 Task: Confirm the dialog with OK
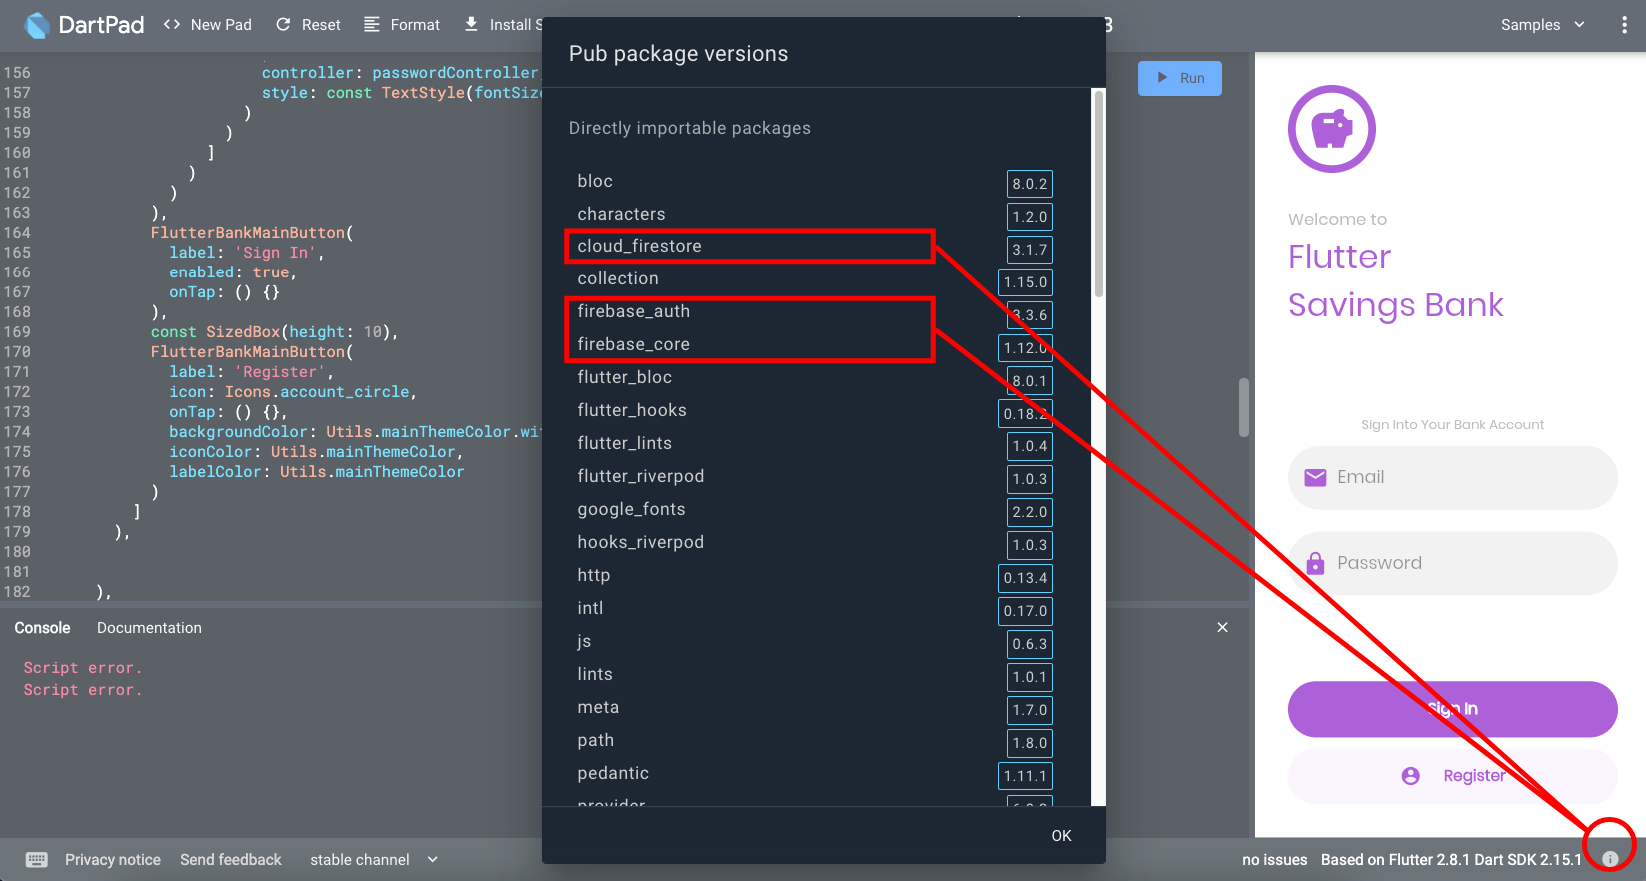[x=1061, y=836]
